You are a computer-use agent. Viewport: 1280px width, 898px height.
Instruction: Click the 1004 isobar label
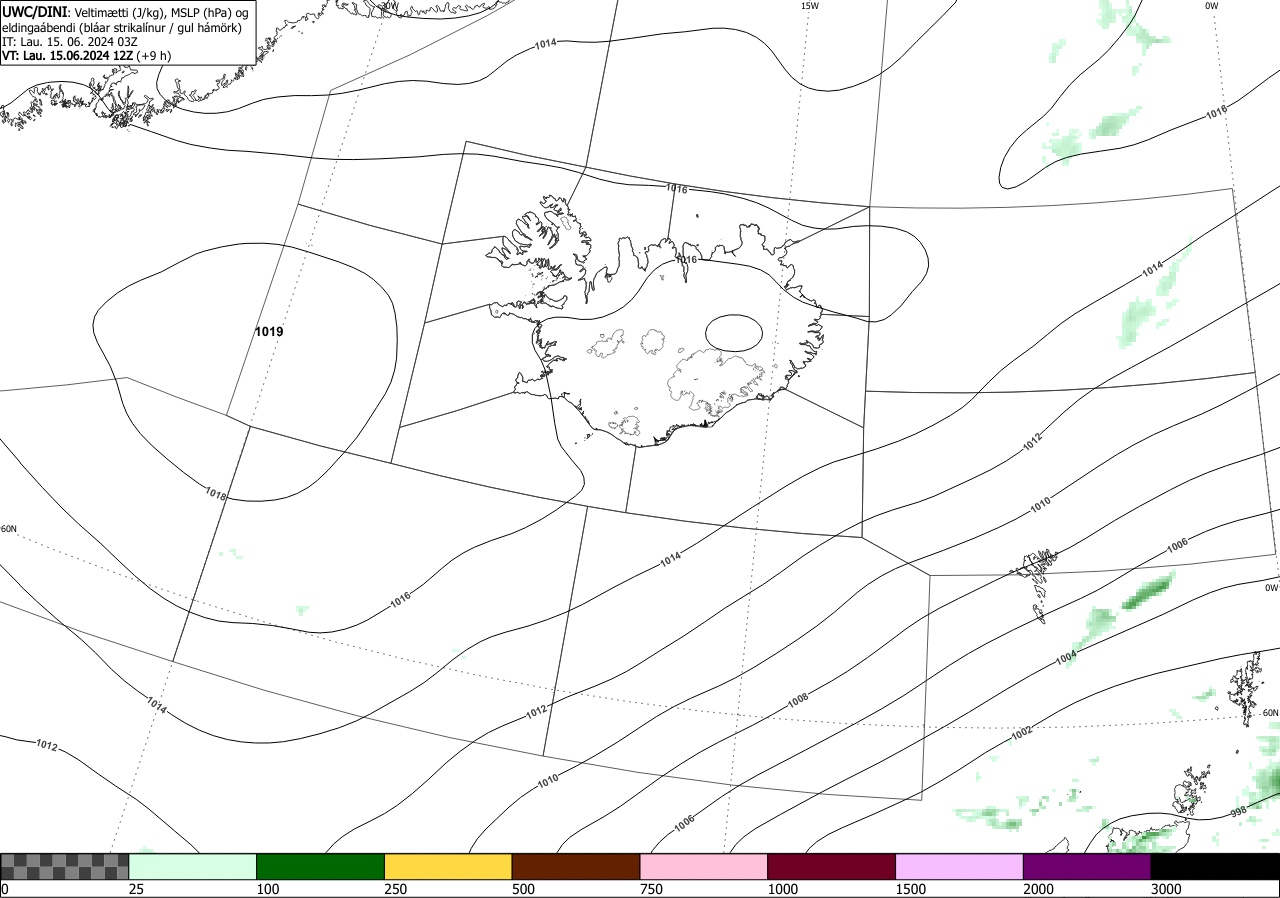tap(1066, 658)
